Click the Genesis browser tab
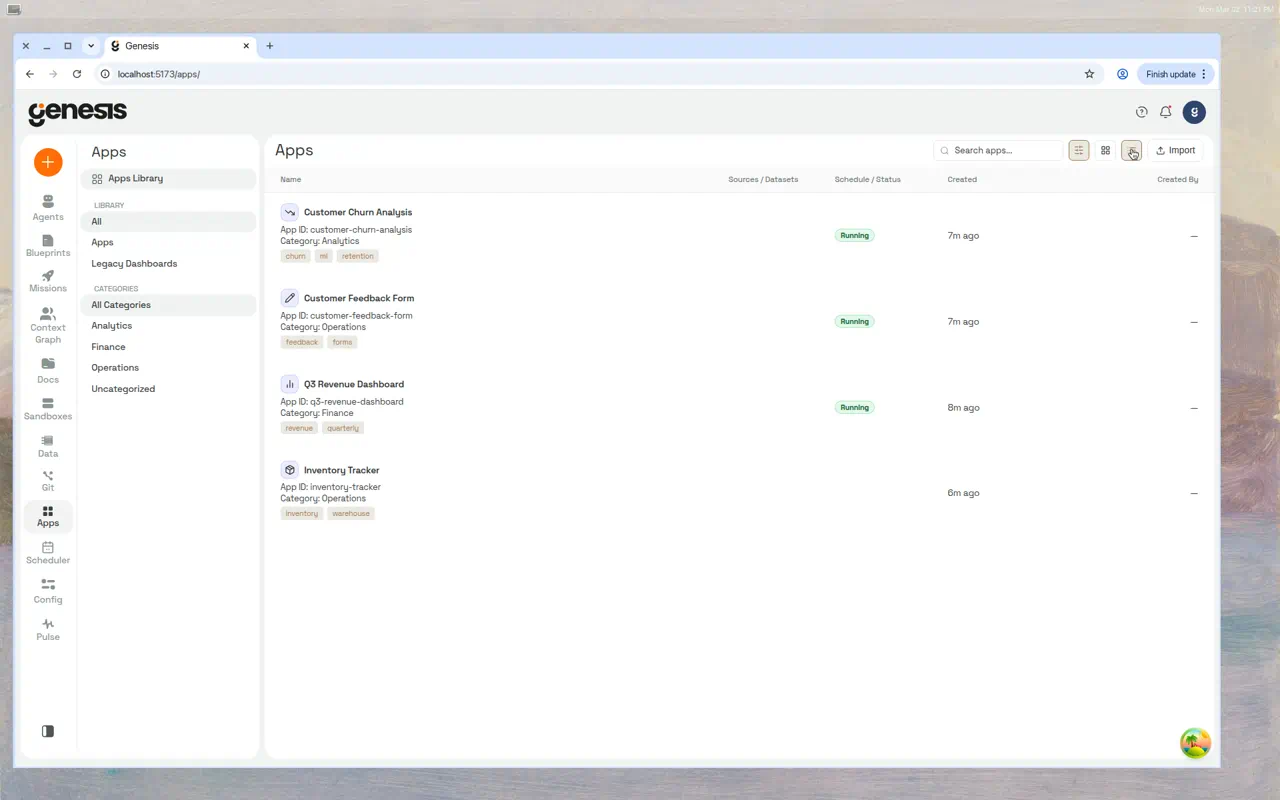This screenshot has width=1280, height=800. 180,46
